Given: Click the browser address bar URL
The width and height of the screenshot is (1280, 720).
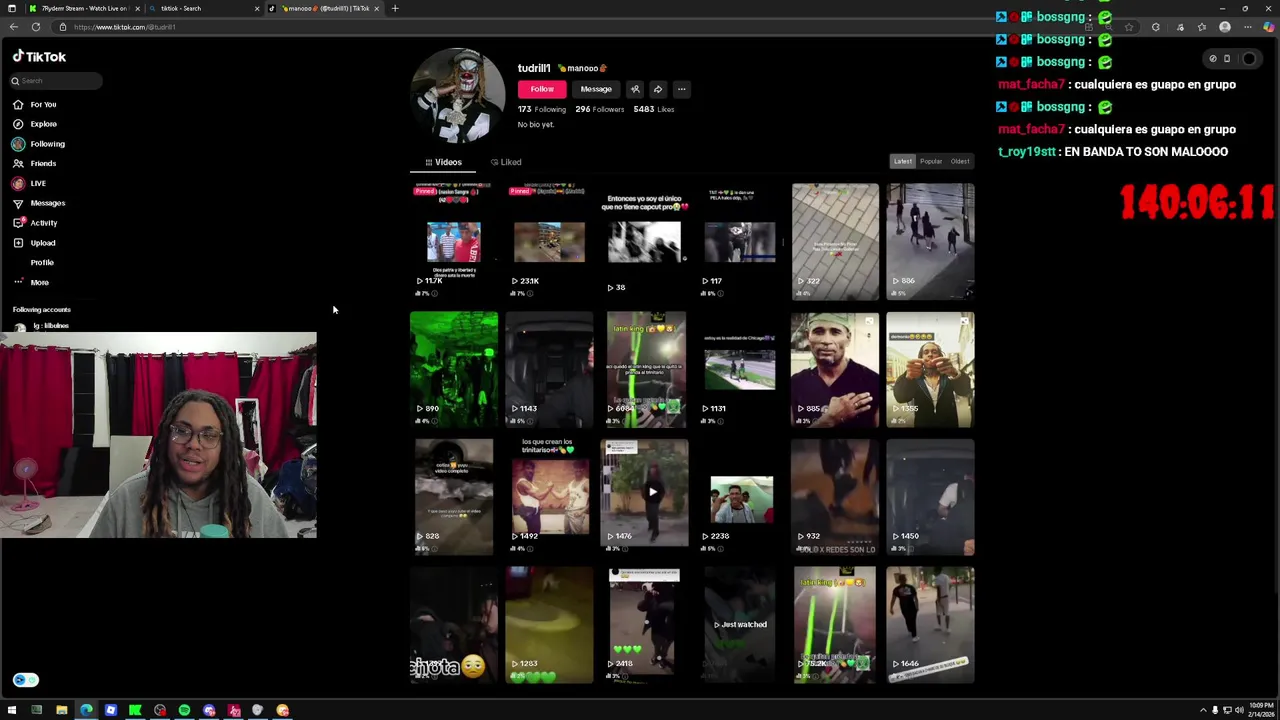Looking at the screenshot, I should coord(124,27).
